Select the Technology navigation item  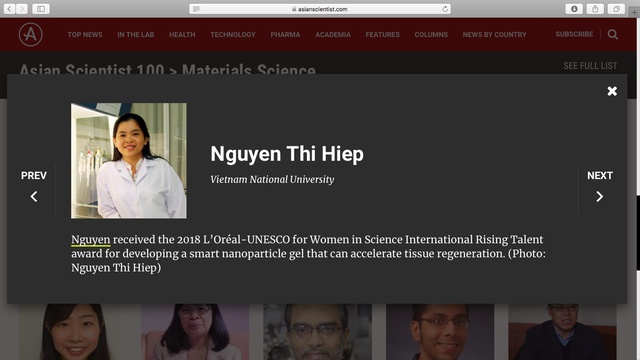[233, 35]
